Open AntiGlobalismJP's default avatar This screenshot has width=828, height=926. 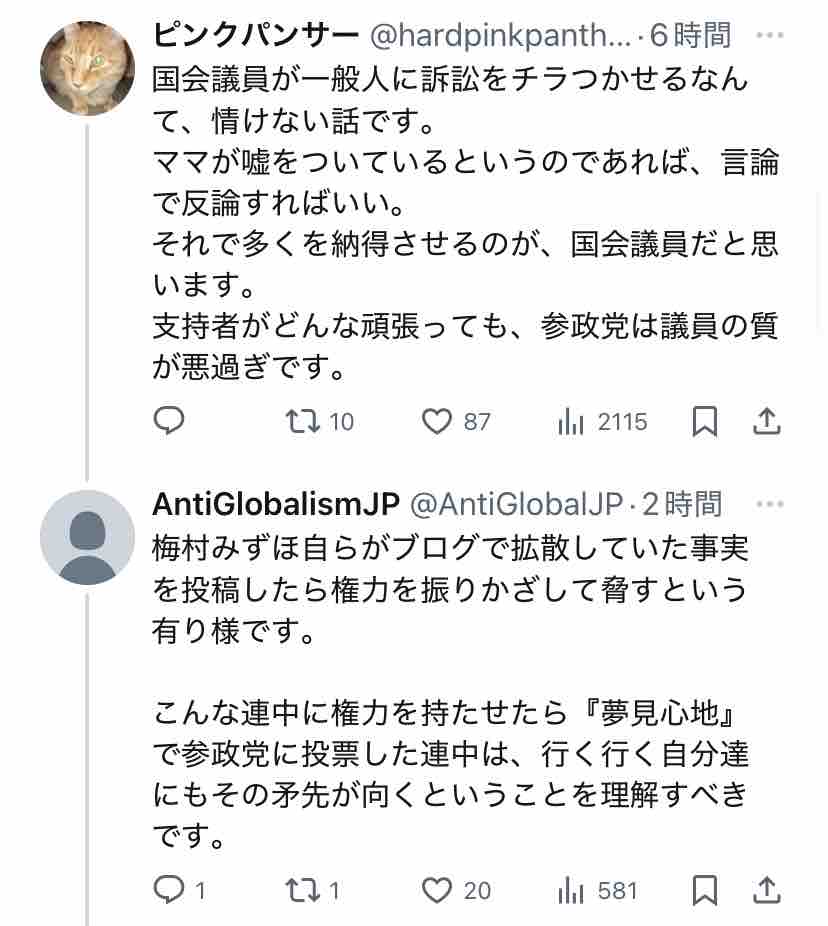(87, 537)
